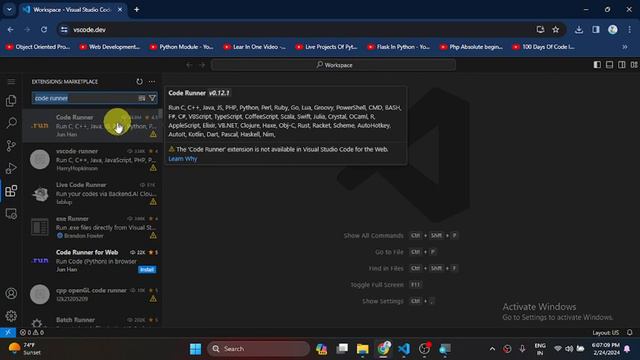The image size is (640, 360).
Task: Show more bookmarks chevron
Action: click(x=624, y=47)
